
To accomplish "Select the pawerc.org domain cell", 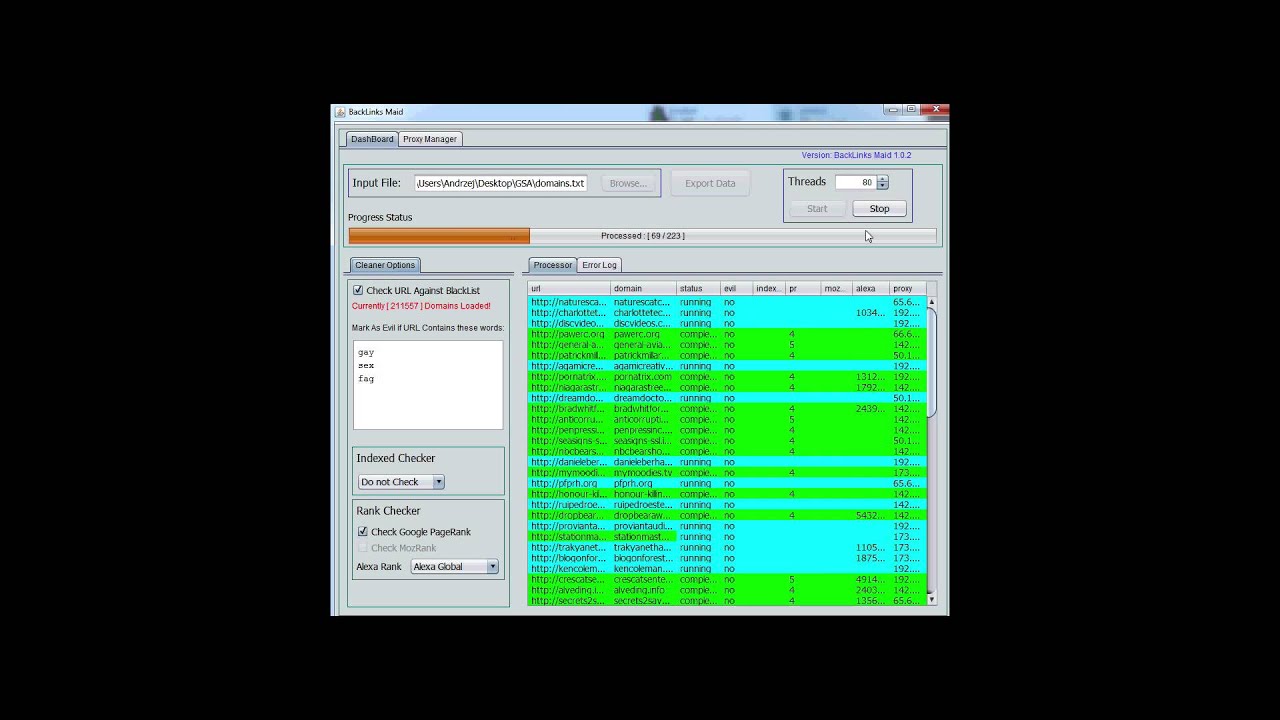I will pyautogui.click(x=643, y=334).
